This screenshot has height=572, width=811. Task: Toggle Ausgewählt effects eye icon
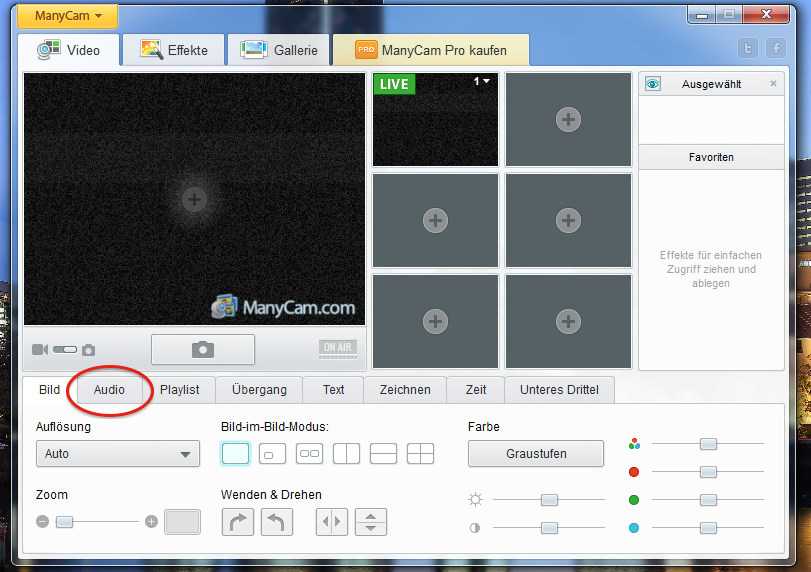click(x=653, y=84)
